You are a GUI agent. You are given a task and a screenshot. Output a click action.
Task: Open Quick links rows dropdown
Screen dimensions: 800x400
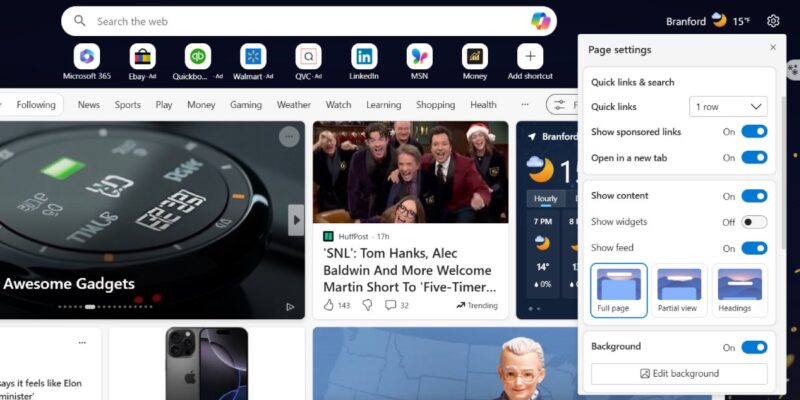tap(728, 107)
